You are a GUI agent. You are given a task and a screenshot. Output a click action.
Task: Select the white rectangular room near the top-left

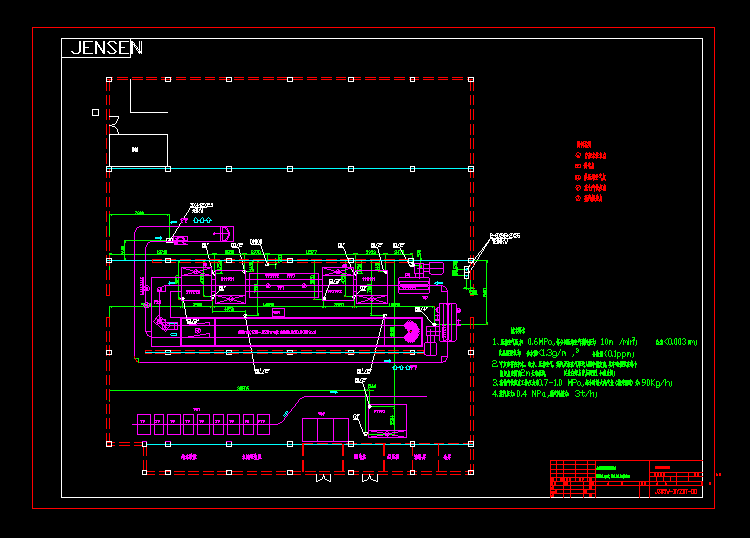click(x=138, y=151)
